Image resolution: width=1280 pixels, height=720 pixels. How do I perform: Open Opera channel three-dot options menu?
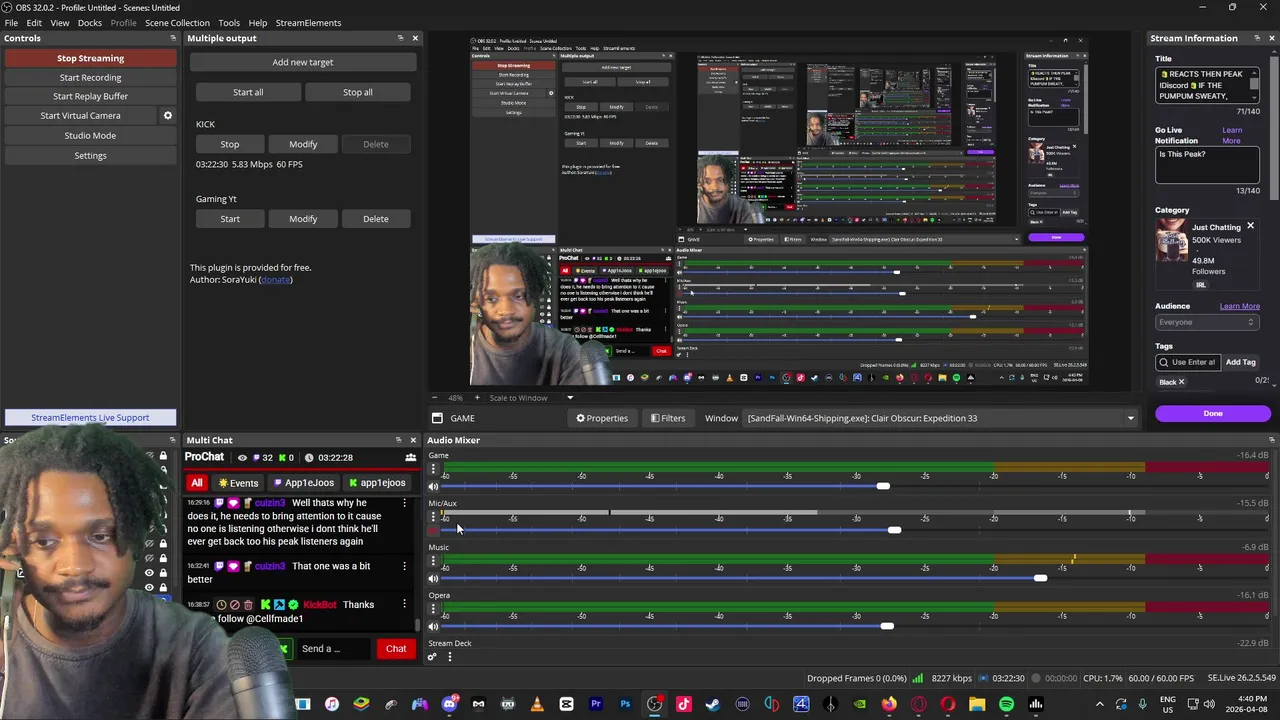(433, 608)
